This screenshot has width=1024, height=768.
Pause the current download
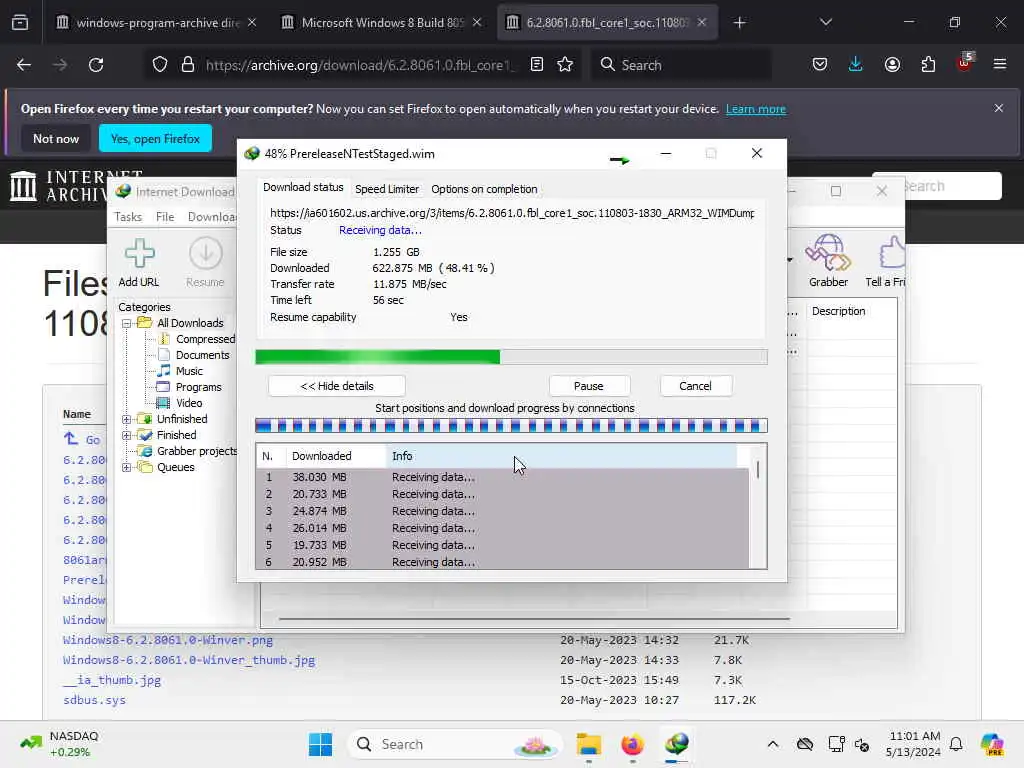(588, 386)
